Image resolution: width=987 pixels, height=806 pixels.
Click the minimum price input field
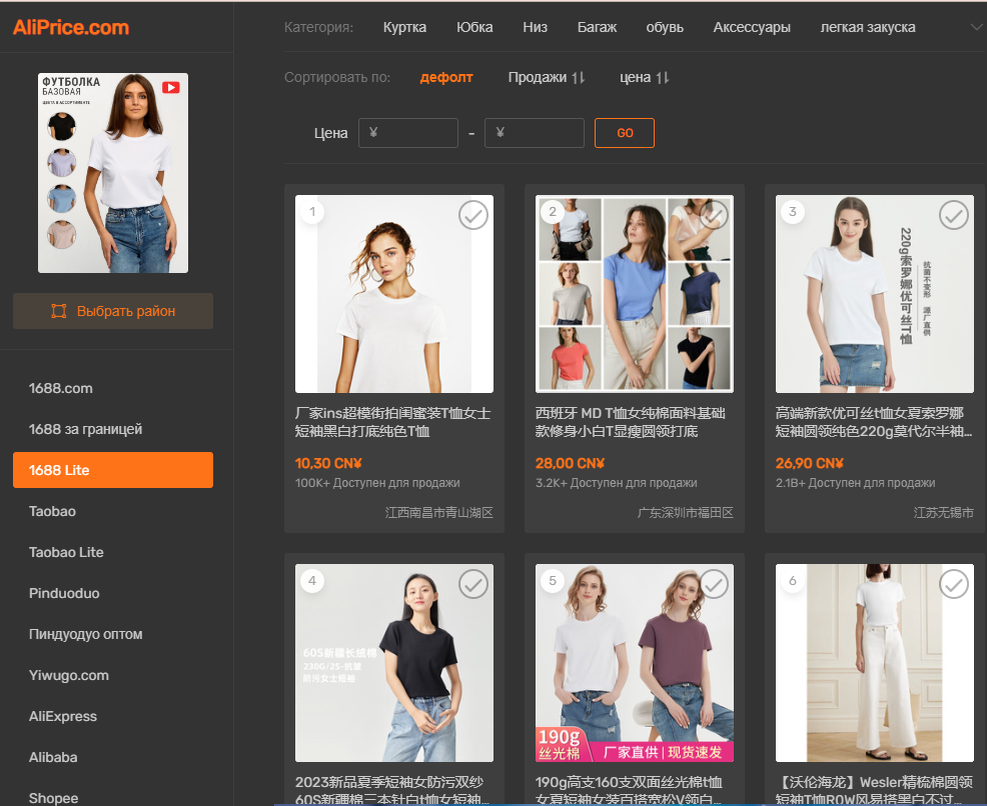409,133
